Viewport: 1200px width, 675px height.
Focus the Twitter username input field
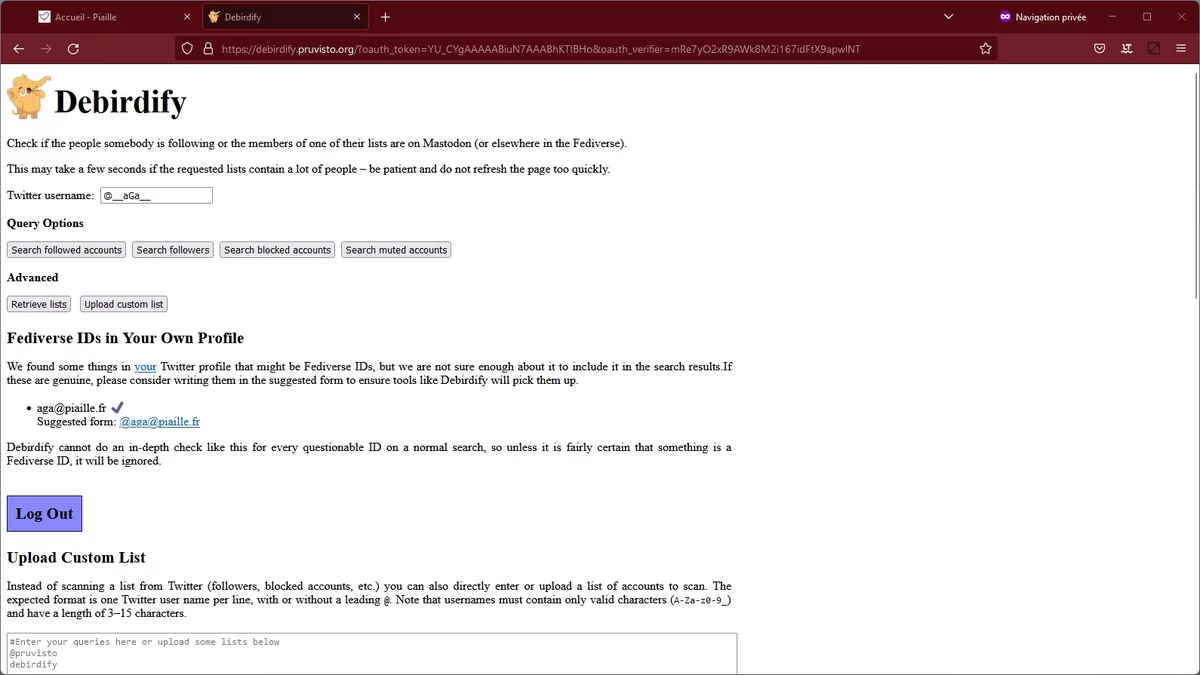[x=156, y=196]
